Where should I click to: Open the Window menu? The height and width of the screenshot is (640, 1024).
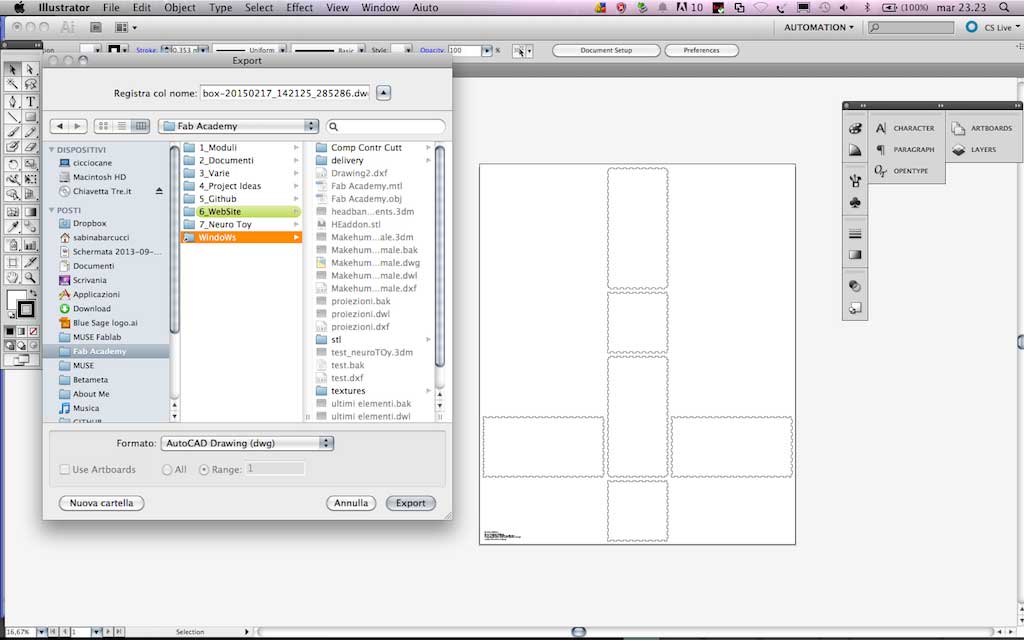click(380, 8)
